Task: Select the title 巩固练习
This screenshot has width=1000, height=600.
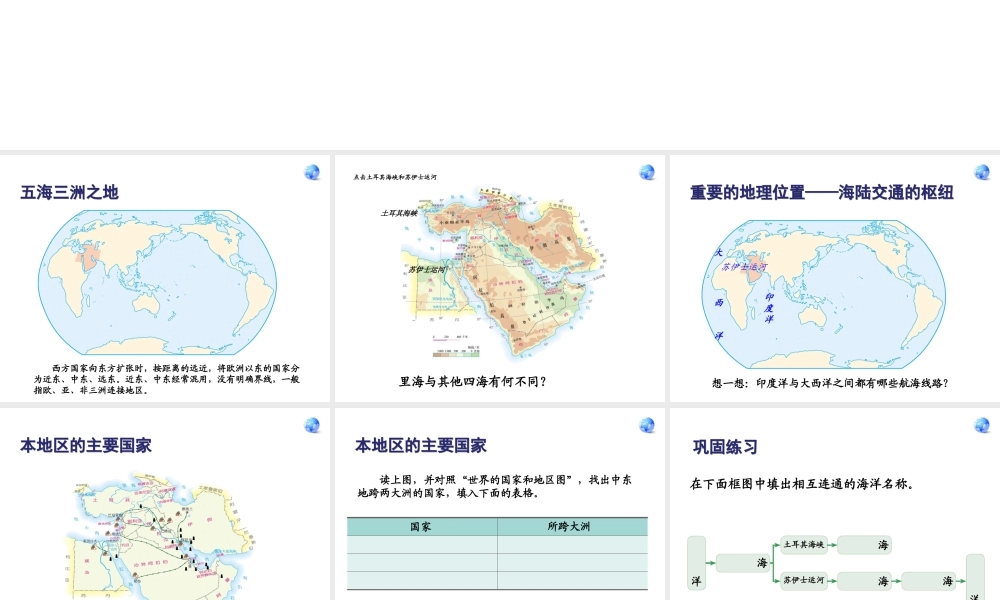Action: (x=725, y=447)
